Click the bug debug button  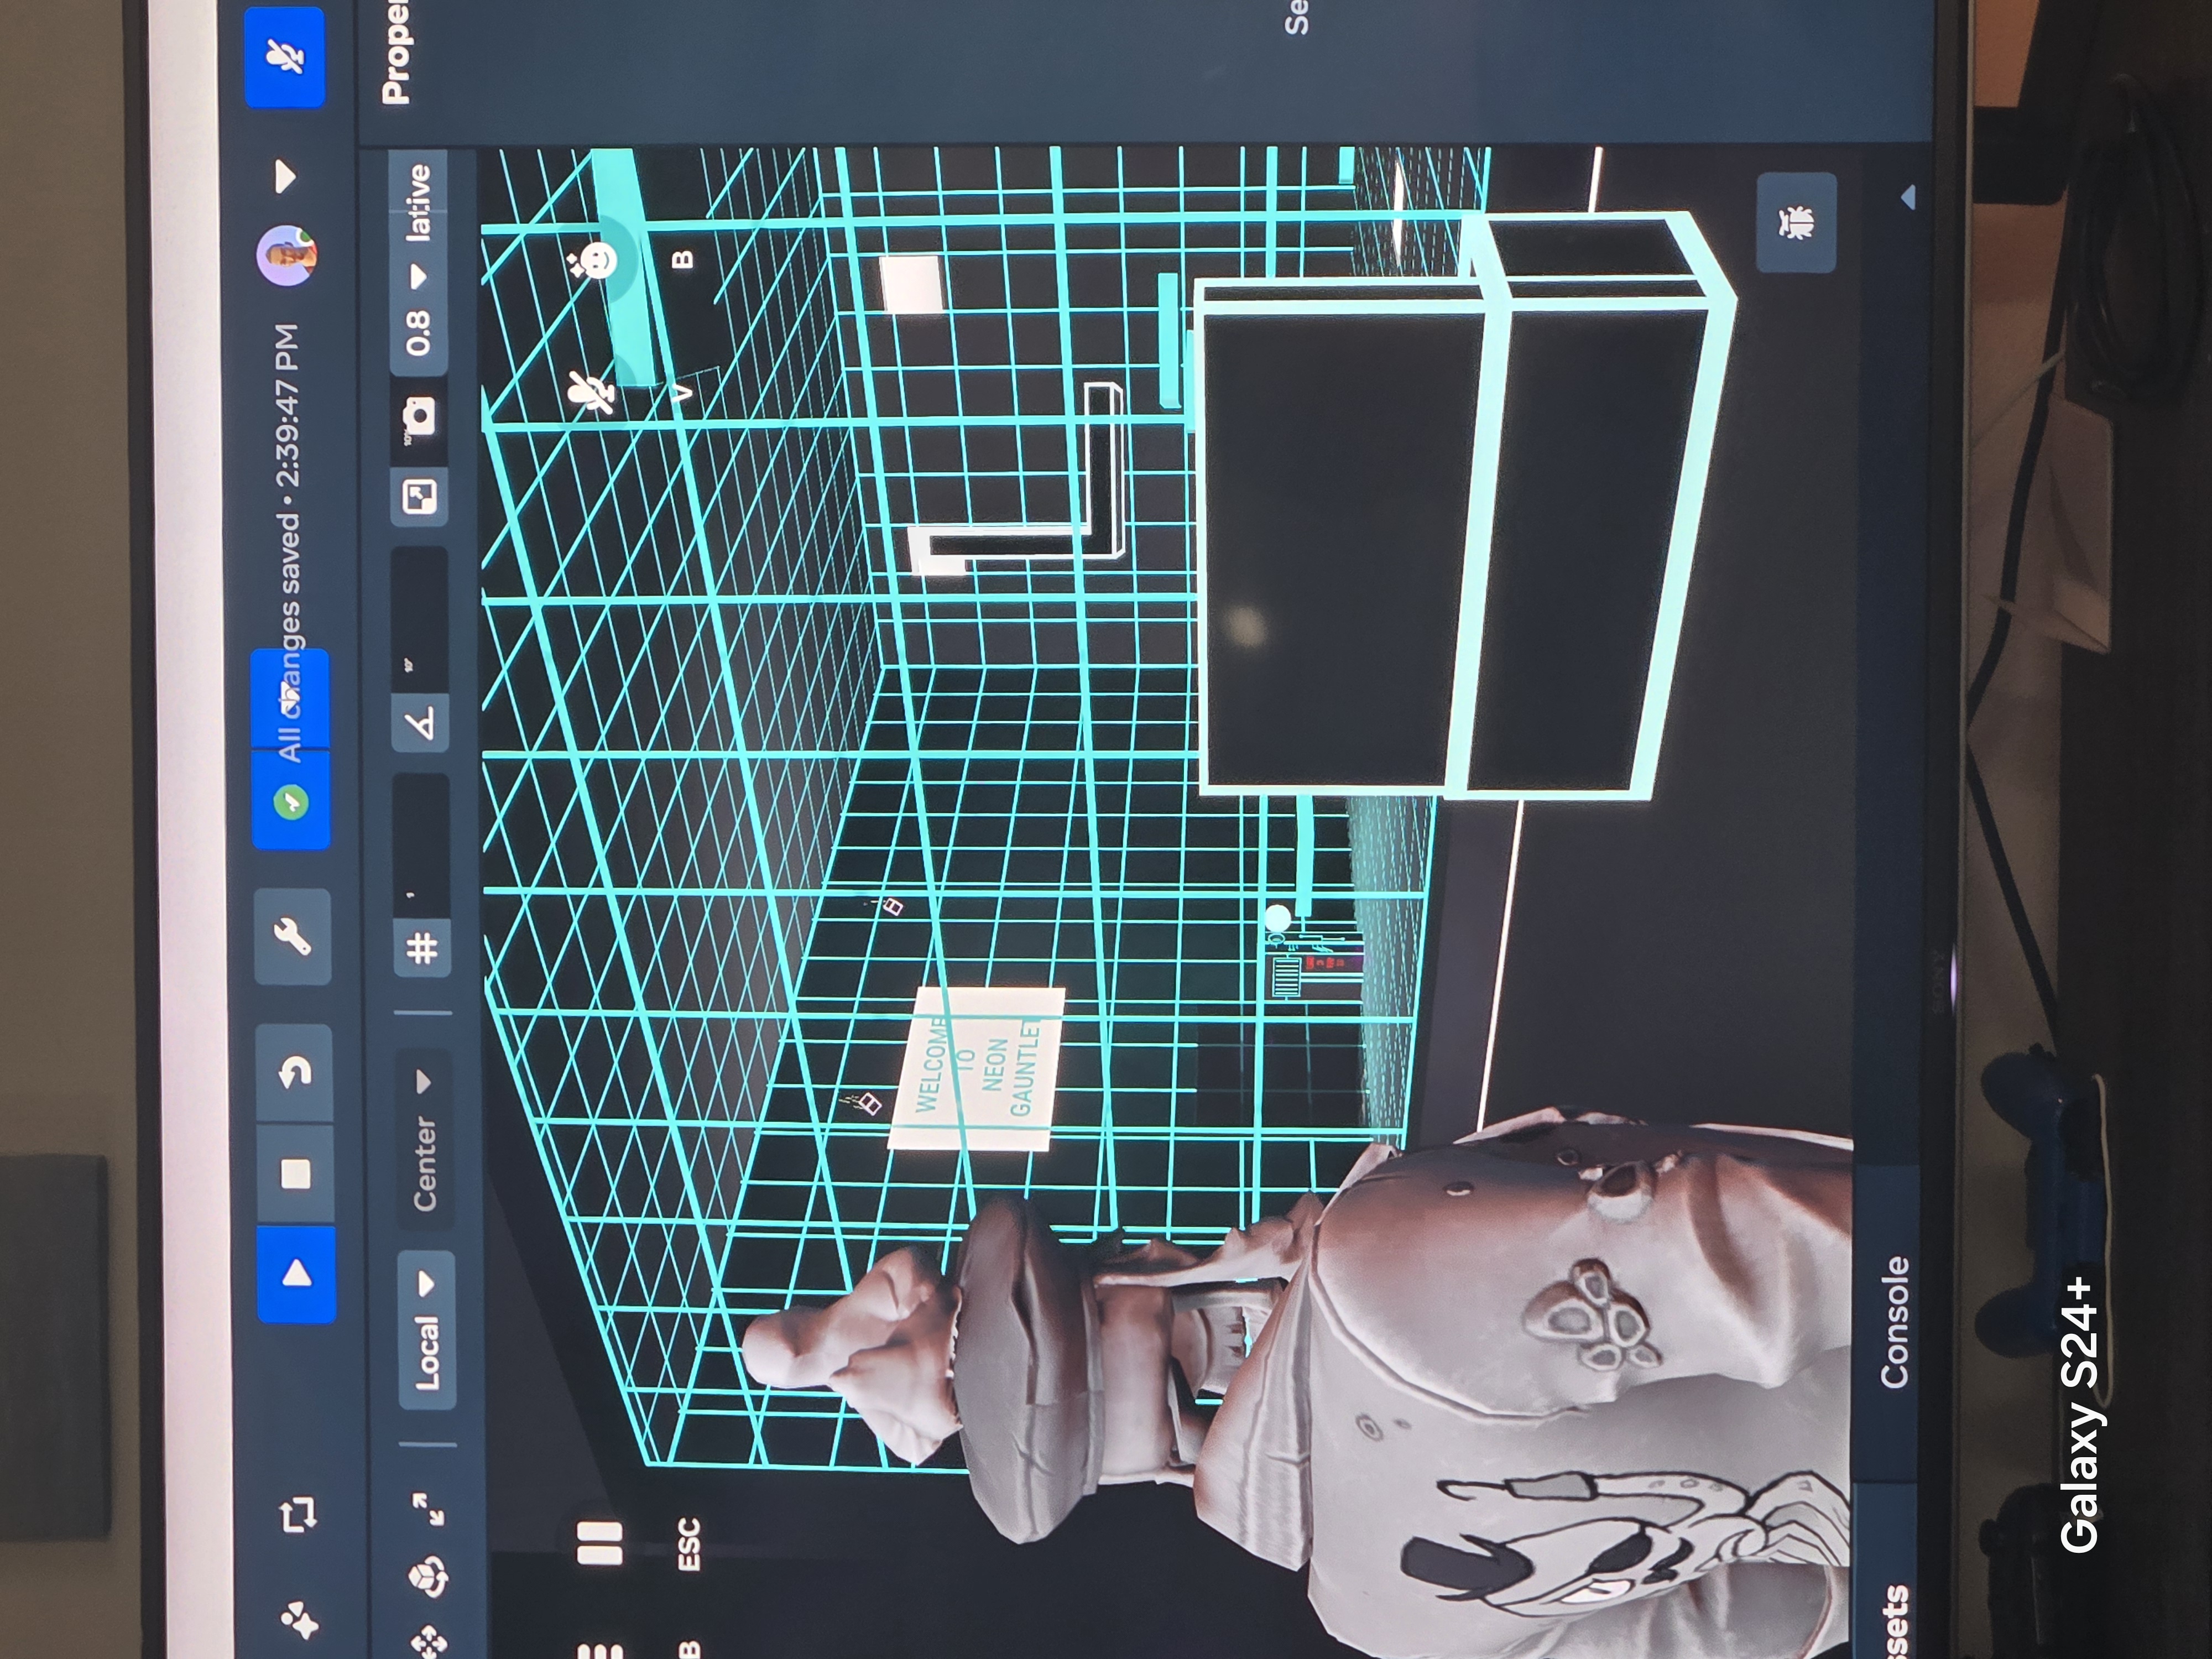(1797, 222)
